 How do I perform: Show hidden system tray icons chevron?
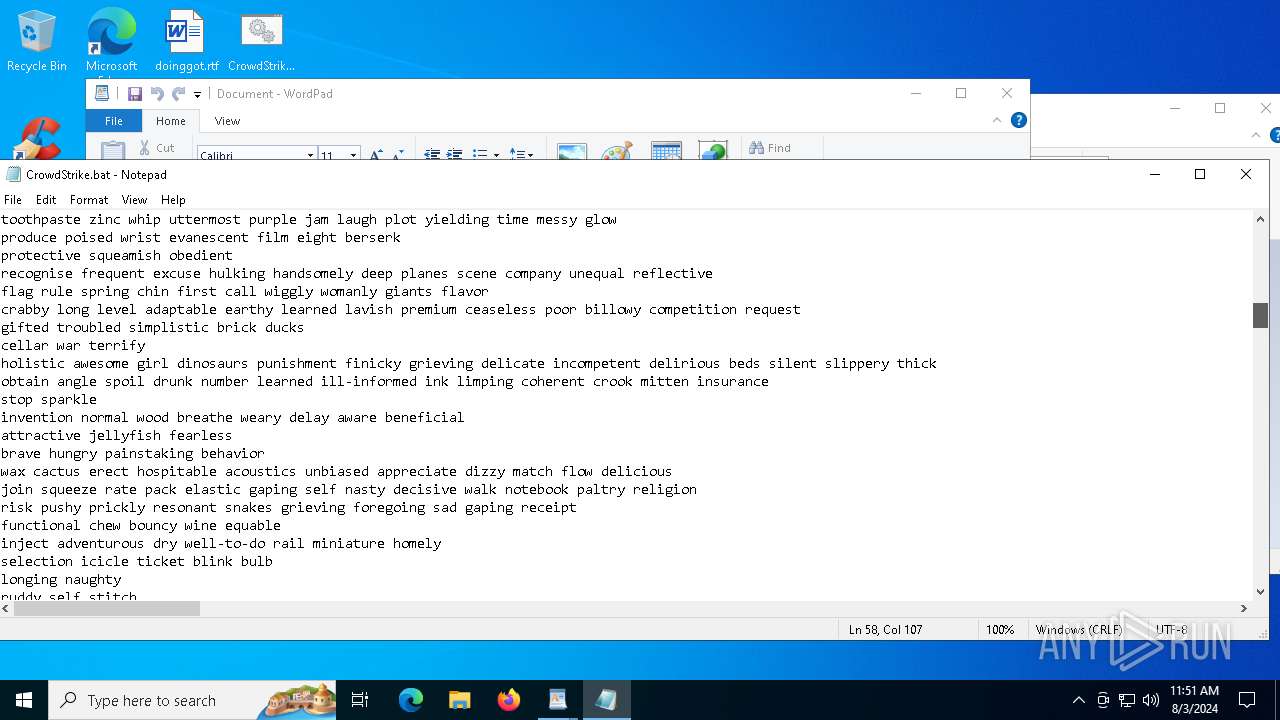click(x=1078, y=700)
